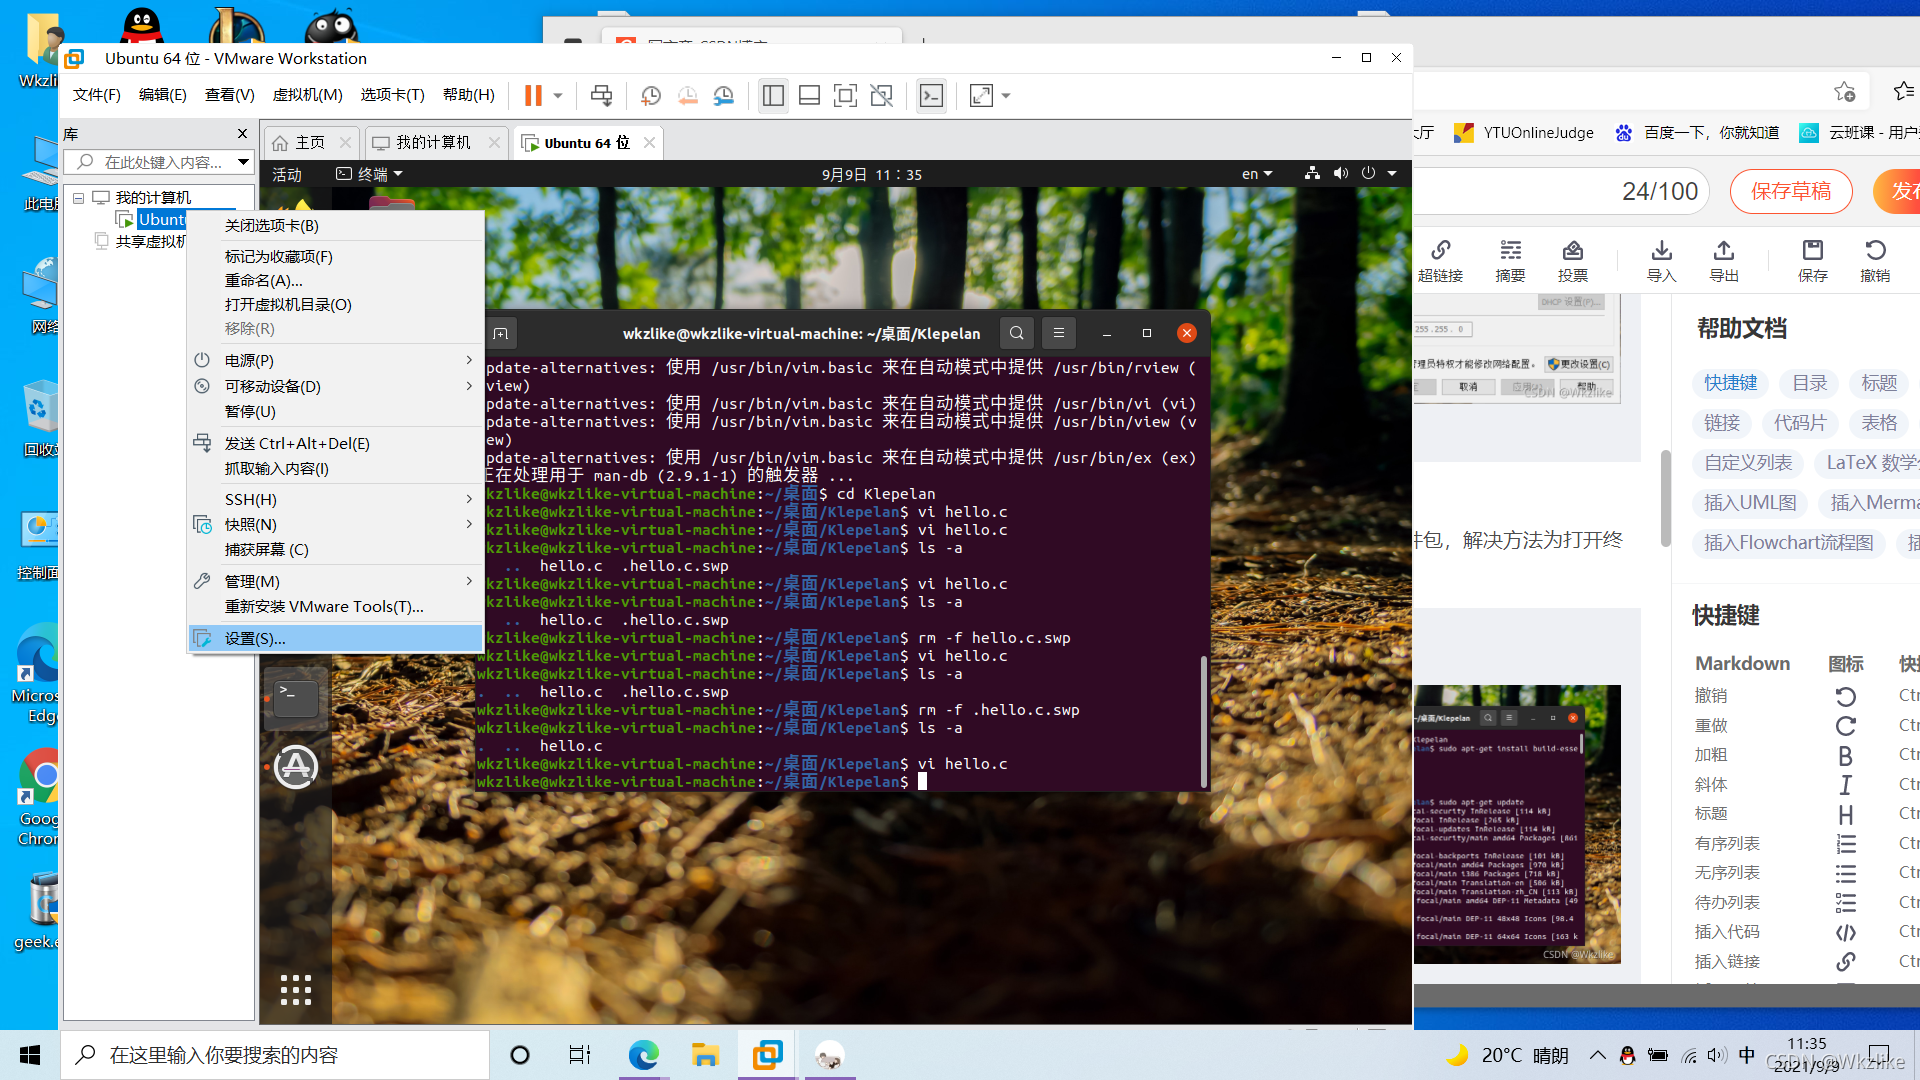Open the terminal hamburger menu
The height and width of the screenshot is (1080, 1920).
click(x=1058, y=333)
